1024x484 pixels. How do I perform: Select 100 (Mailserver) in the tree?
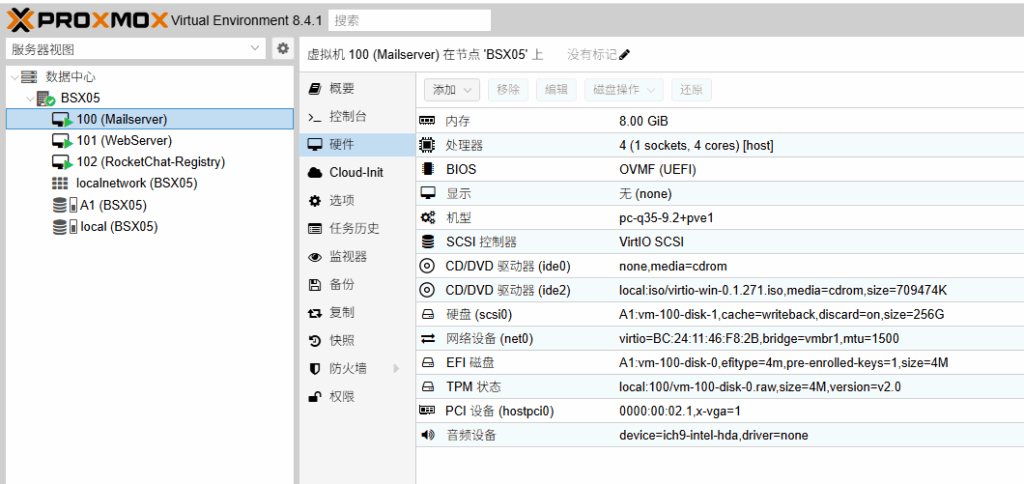(x=150, y=119)
